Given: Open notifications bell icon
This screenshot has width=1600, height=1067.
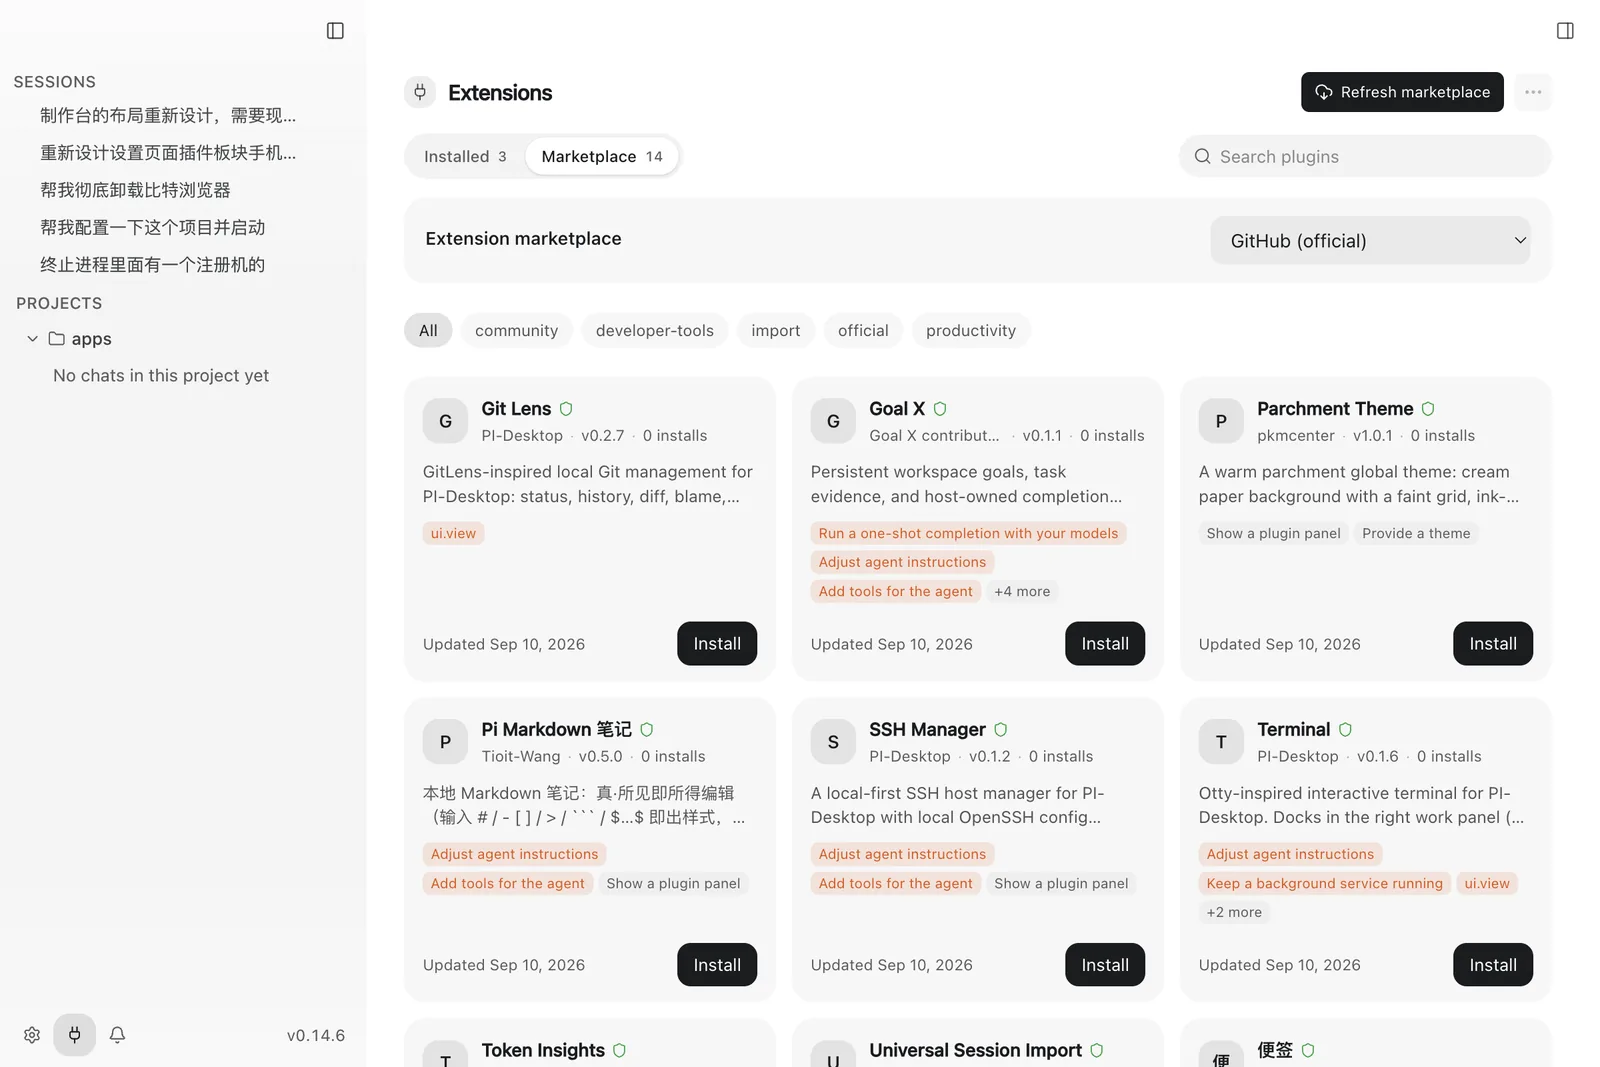Looking at the screenshot, I should coord(117,1035).
